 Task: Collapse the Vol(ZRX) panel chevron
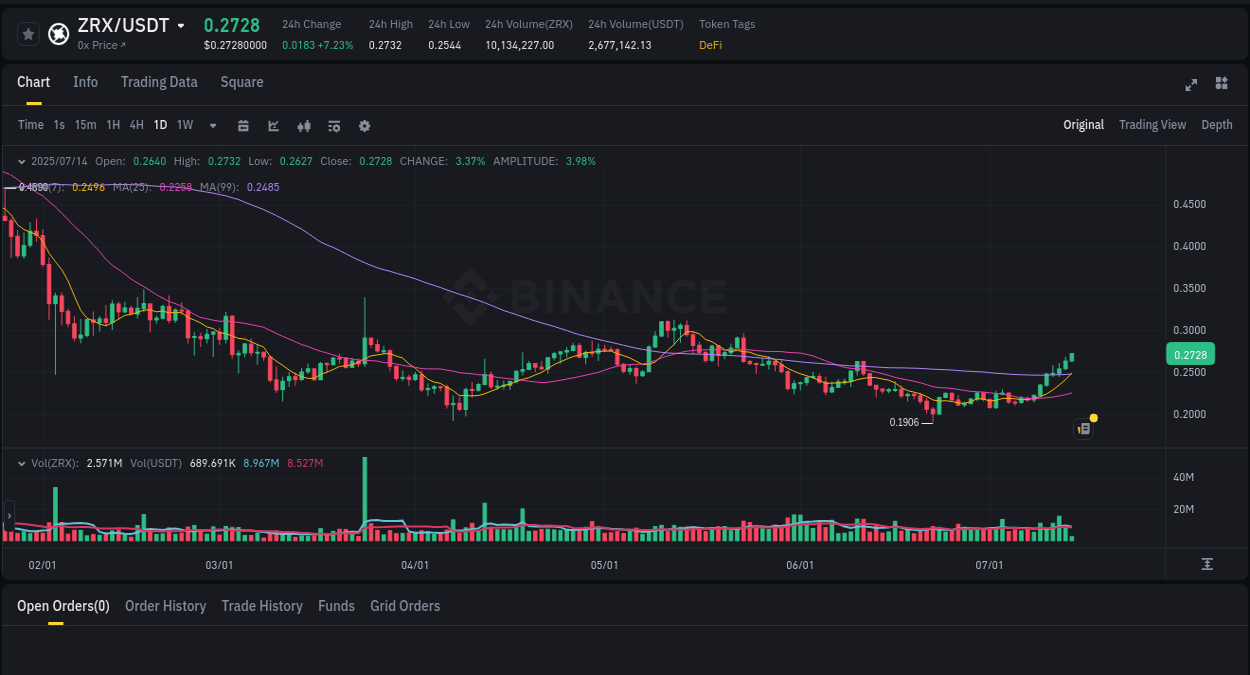21,462
